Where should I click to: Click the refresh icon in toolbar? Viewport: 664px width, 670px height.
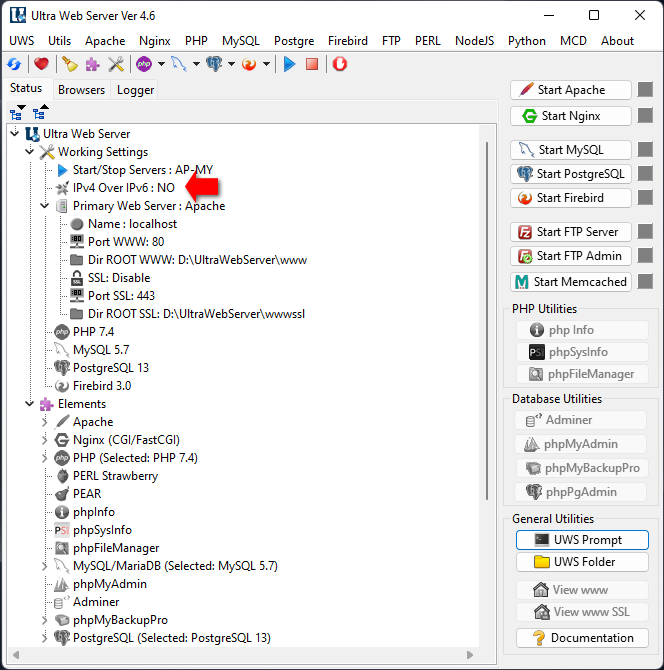click(14, 65)
